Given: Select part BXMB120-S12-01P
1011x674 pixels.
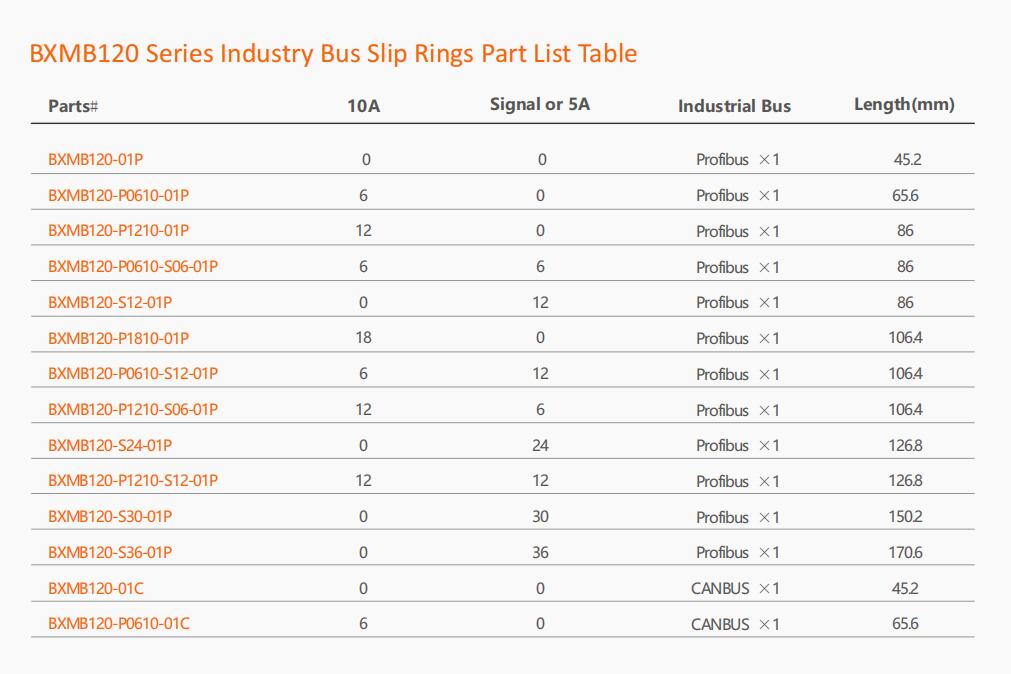Looking at the screenshot, I should [110, 302].
